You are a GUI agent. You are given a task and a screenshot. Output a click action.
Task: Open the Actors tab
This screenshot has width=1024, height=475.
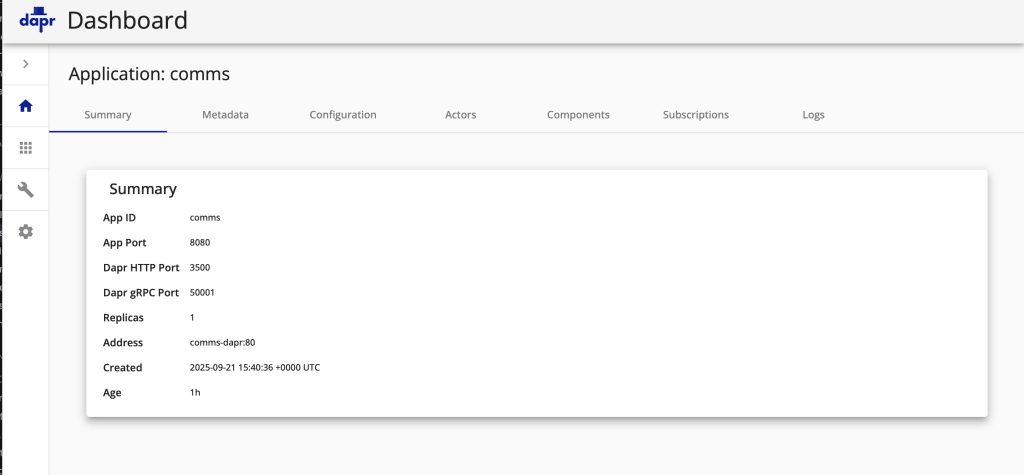pyautogui.click(x=460, y=115)
